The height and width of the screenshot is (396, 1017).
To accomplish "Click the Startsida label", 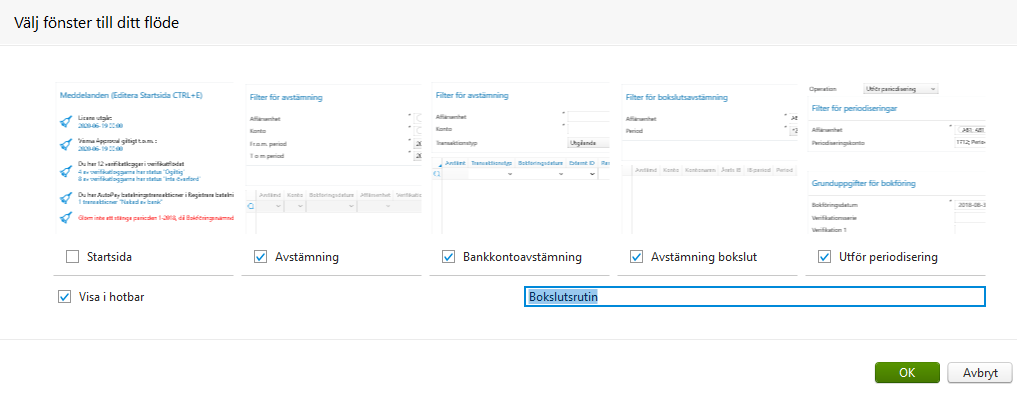I will (110, 257).
